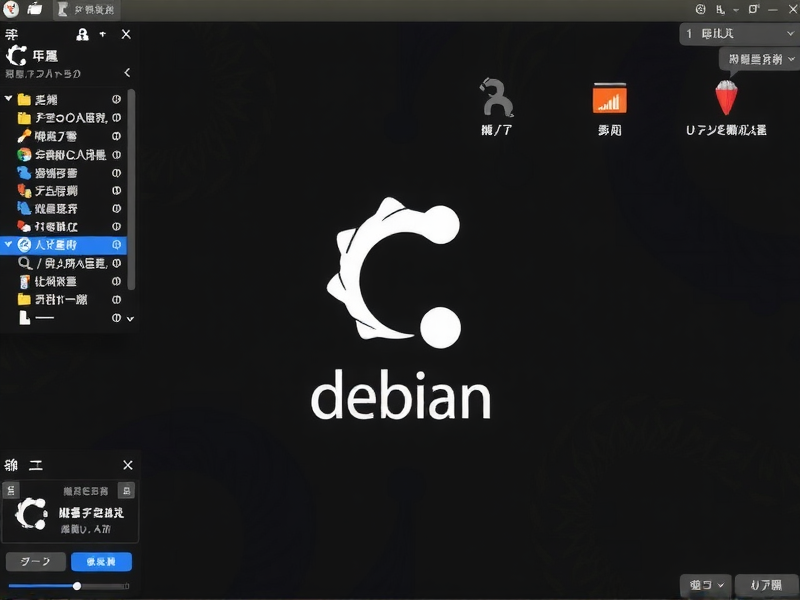Collapse the sidebar using the left-pointing chevron

(x=126, y=72)
